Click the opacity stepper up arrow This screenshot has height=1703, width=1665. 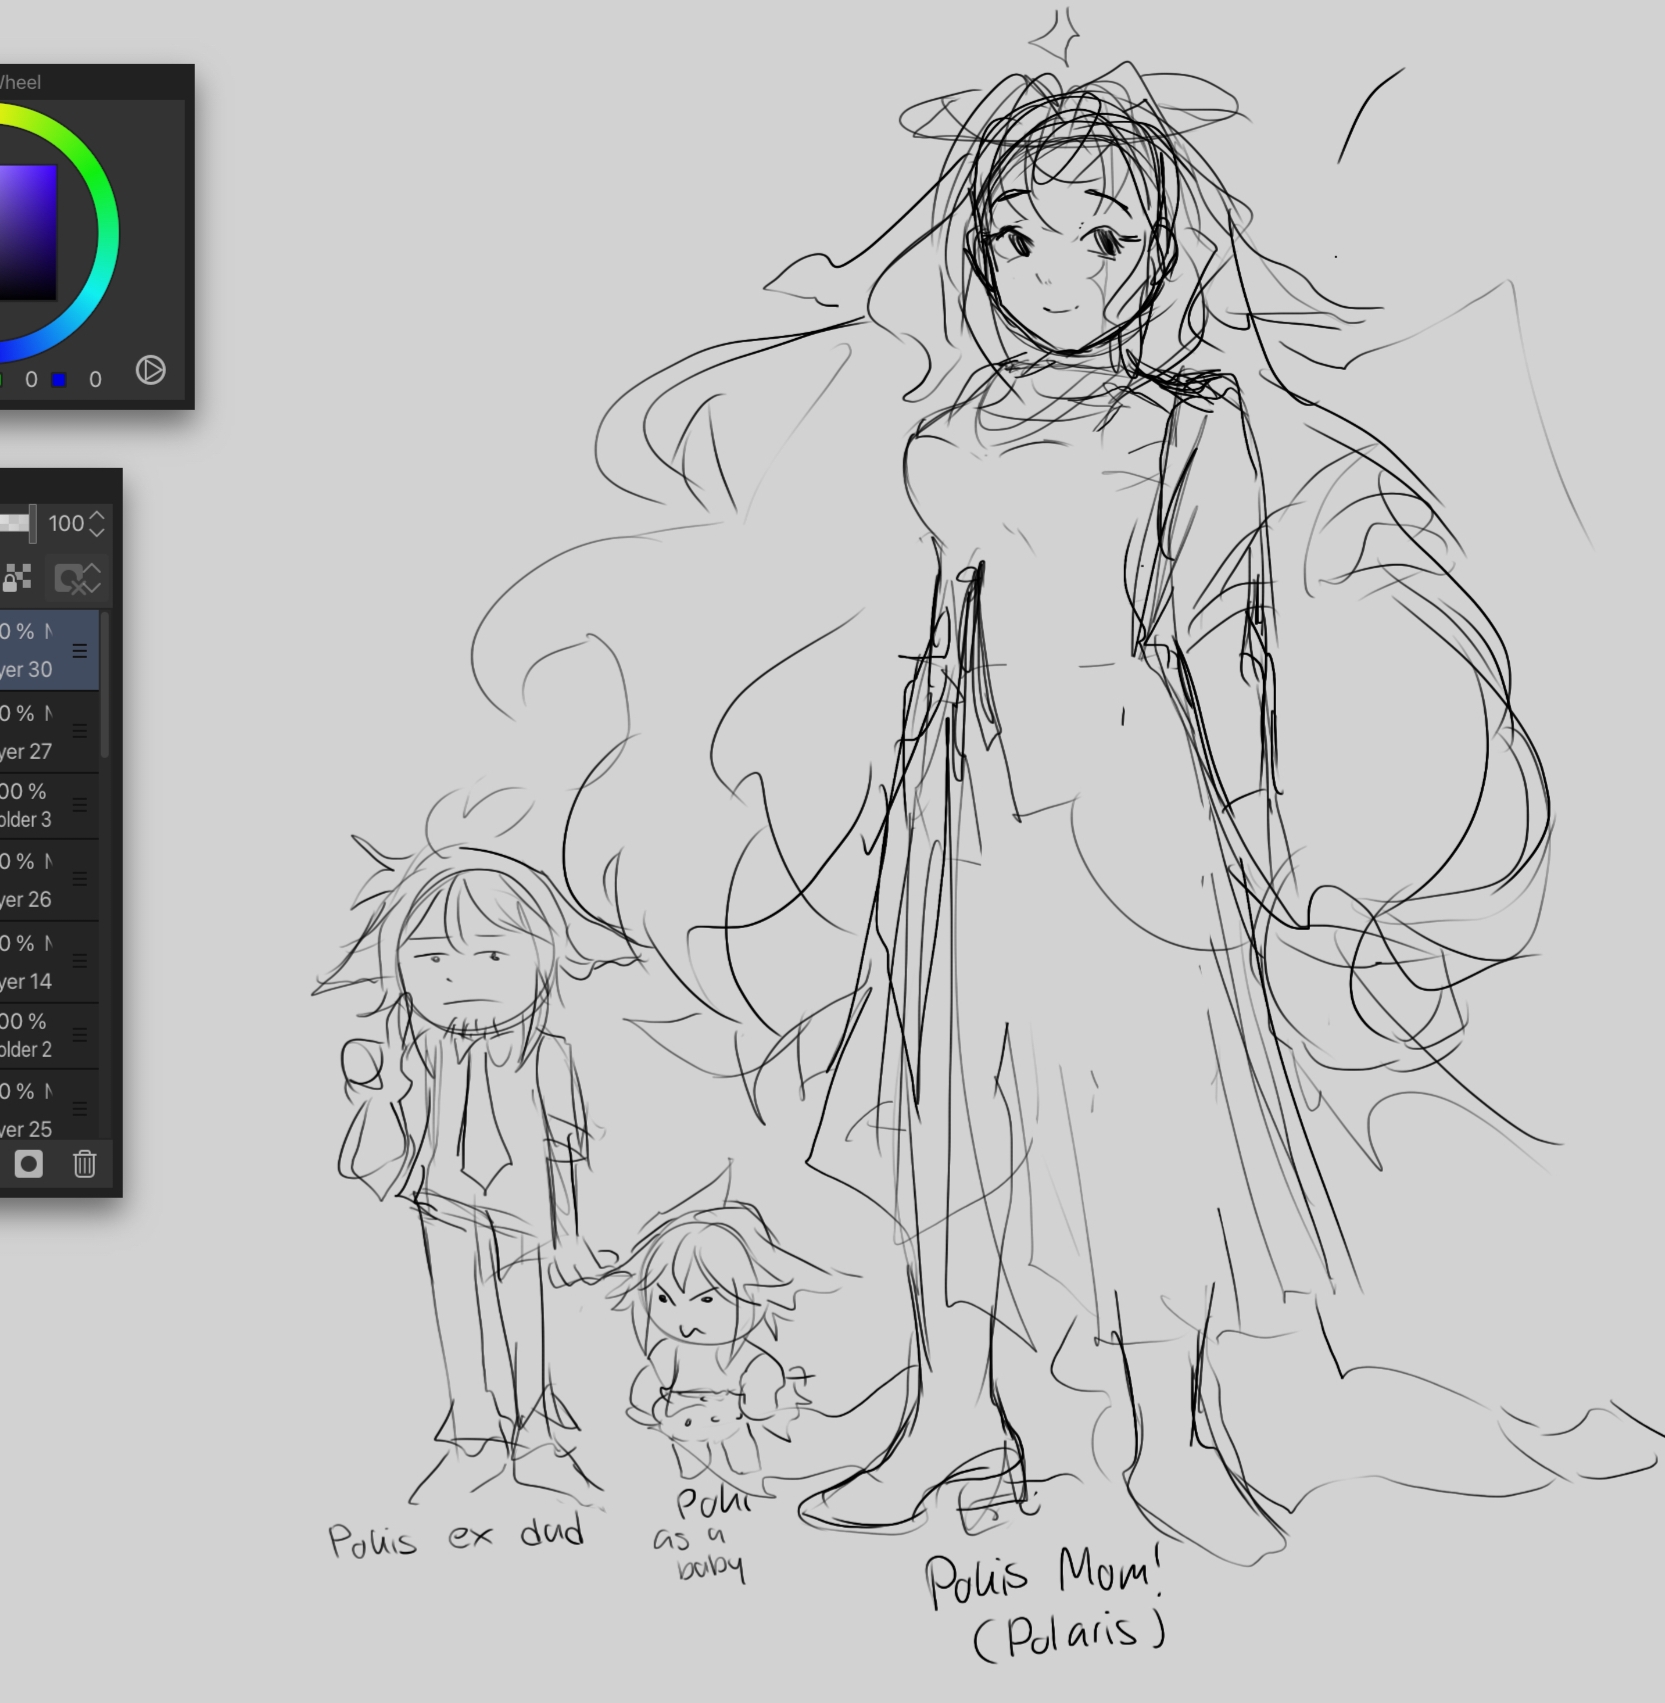pos(97,515)
